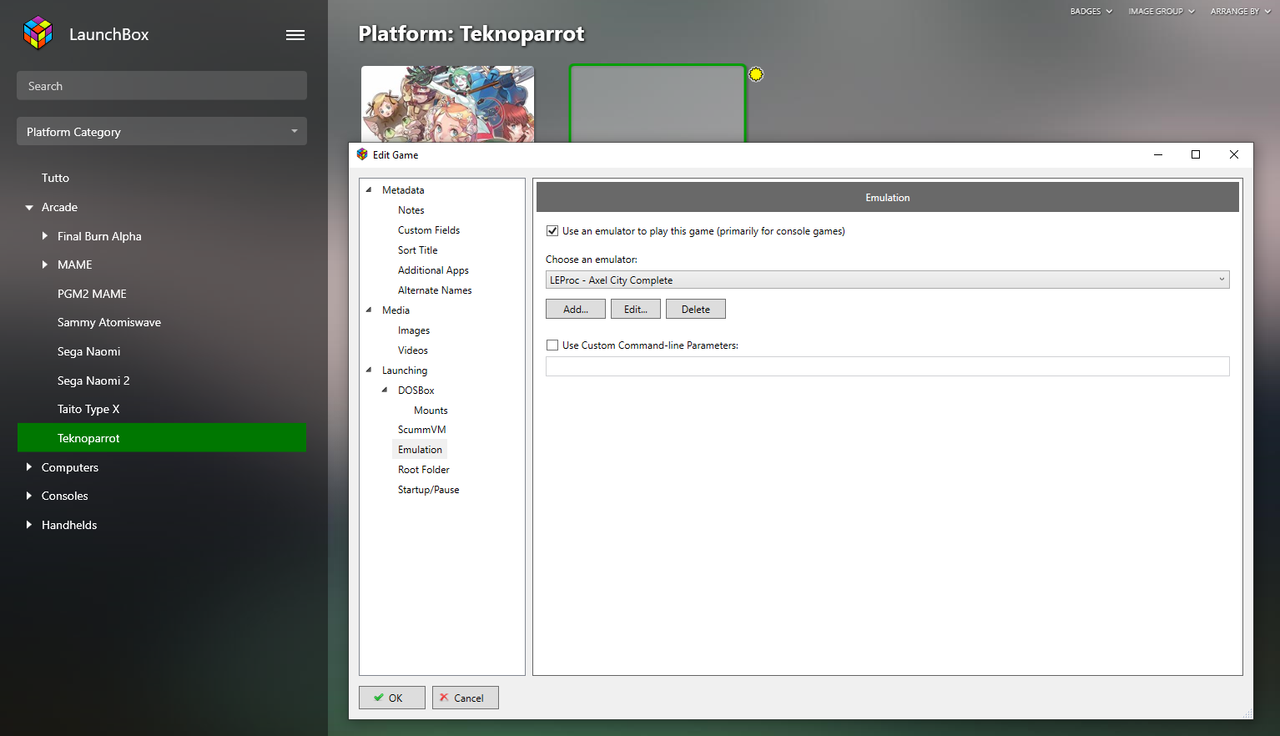1280x736 pixels.
Task: Expand the MAME platform arrow
Action: pyautogui.click(x=45, y=265)
